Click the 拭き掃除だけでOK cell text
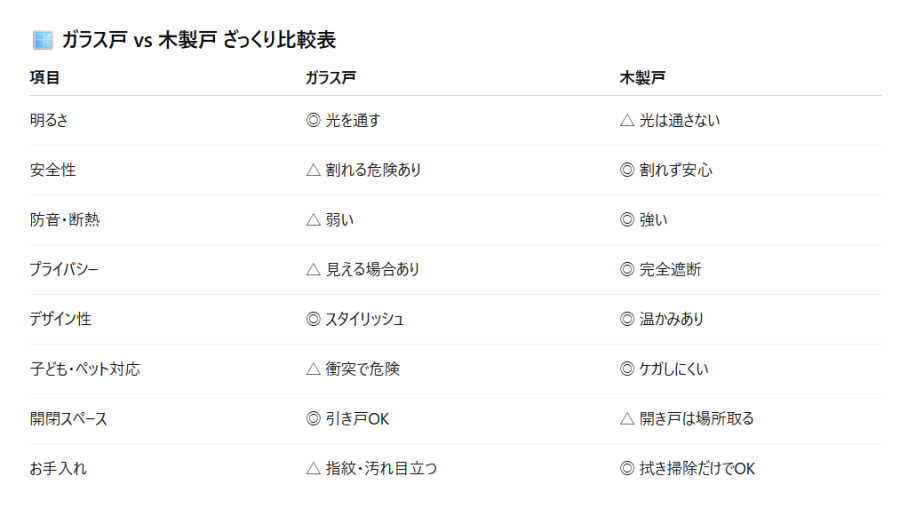Screen dimensions: 900x508 [697, 468]
